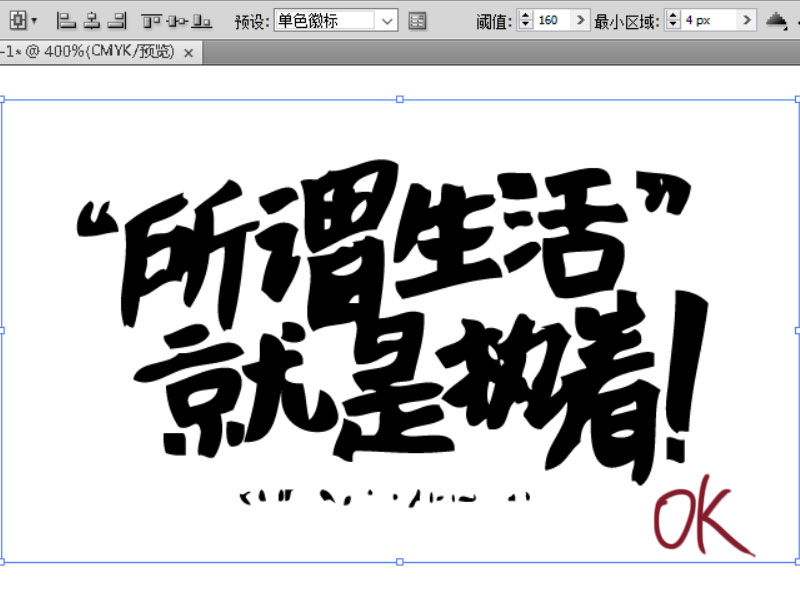
Task: Click the top-center bounding box handle
Action: [x=400, y=99]
